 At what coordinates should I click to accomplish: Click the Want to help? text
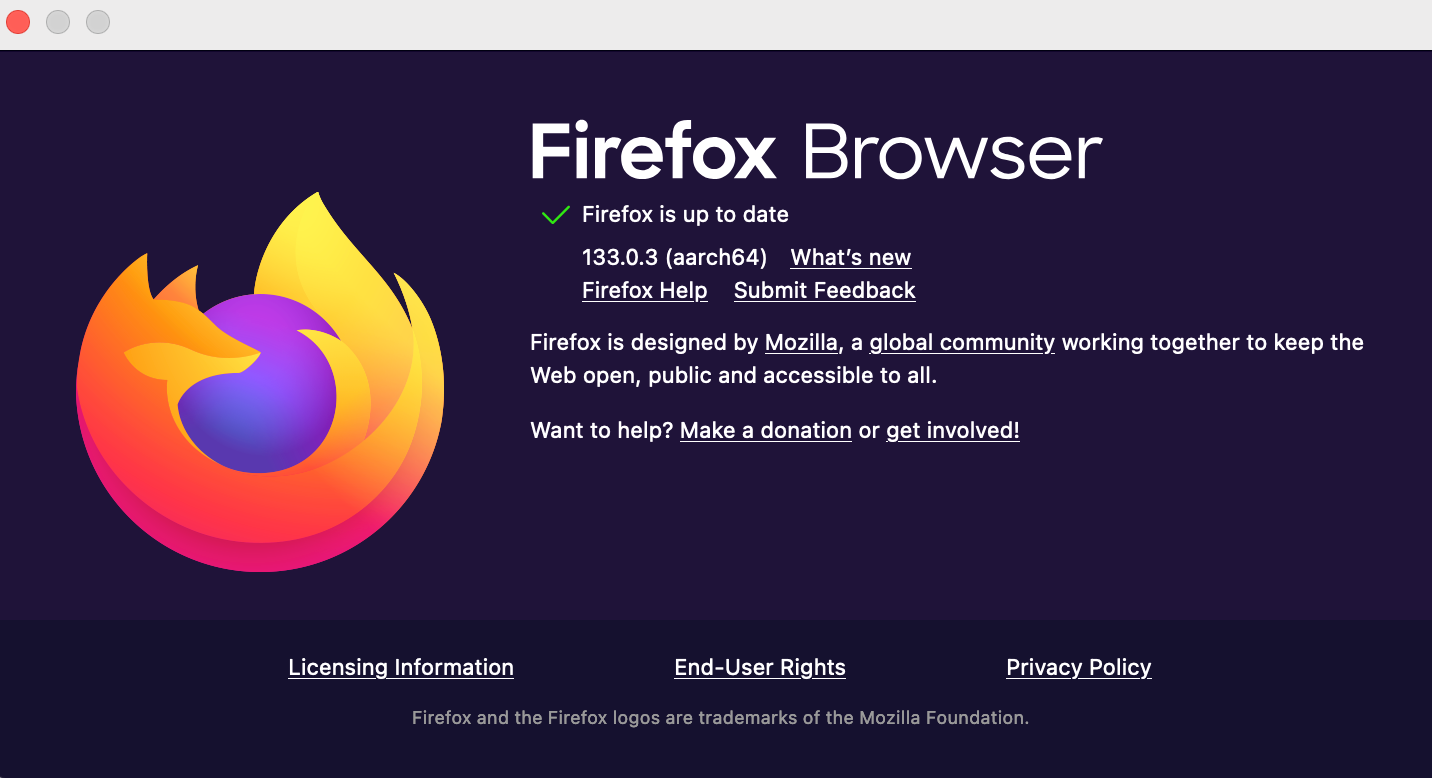(x=602, y=431)
